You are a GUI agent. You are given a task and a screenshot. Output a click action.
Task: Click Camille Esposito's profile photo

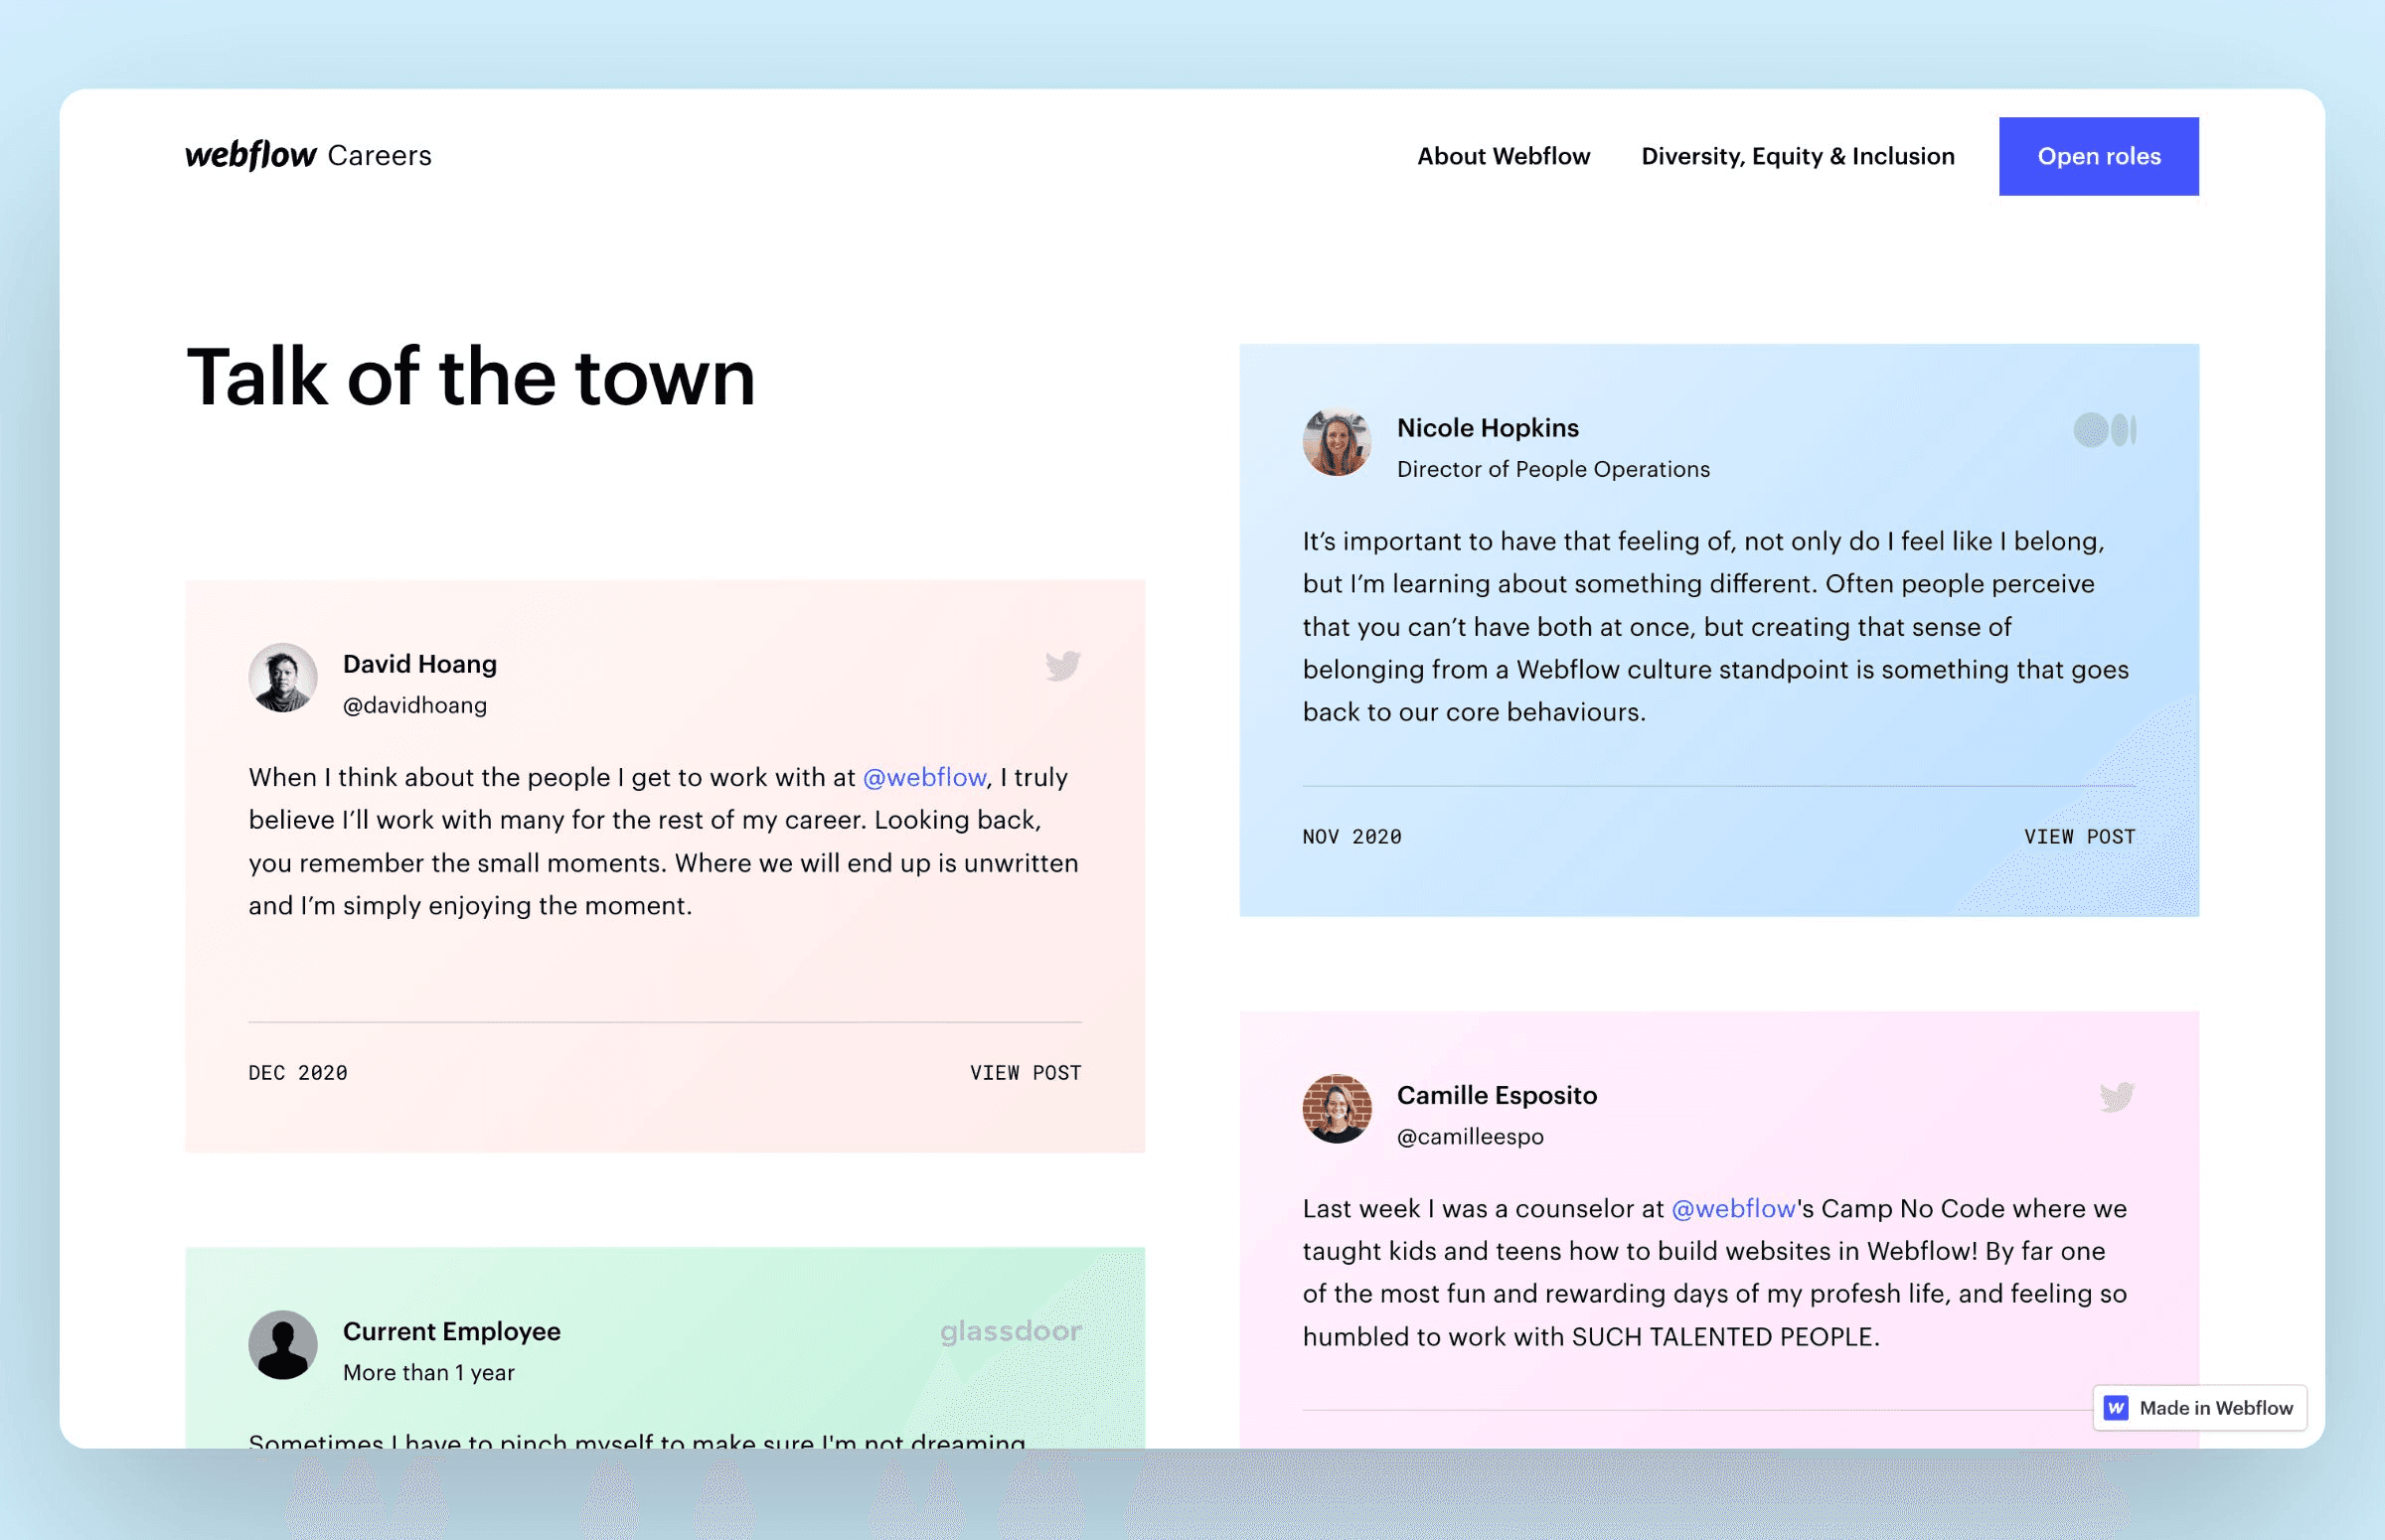(x=1336, y=1109)
